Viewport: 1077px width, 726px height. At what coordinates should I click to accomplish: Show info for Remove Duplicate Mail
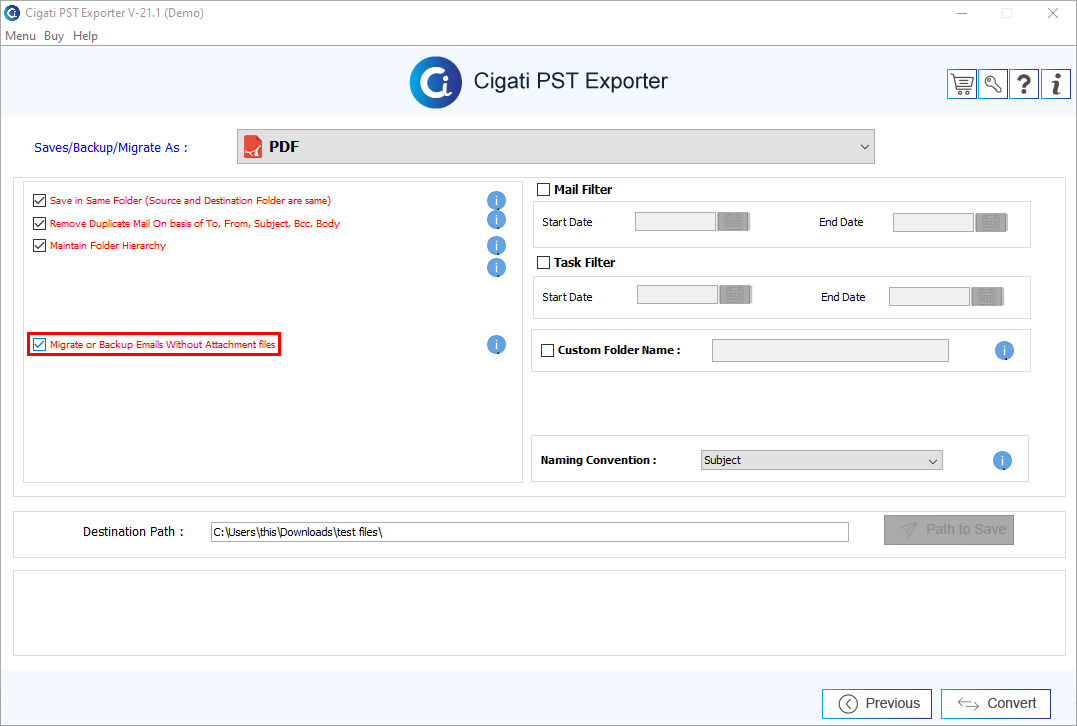[x=497, y=220]
